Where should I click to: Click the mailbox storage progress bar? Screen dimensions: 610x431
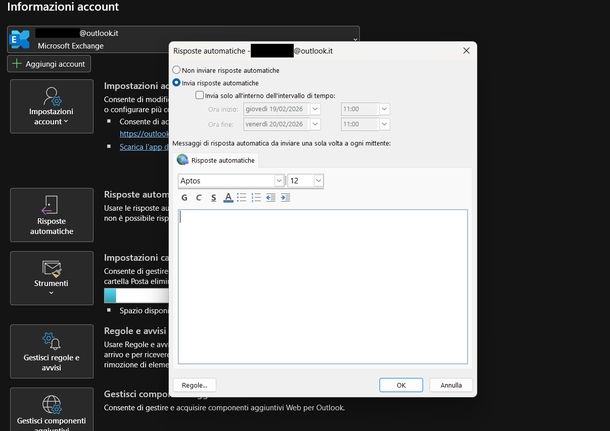tap(137, 296)
